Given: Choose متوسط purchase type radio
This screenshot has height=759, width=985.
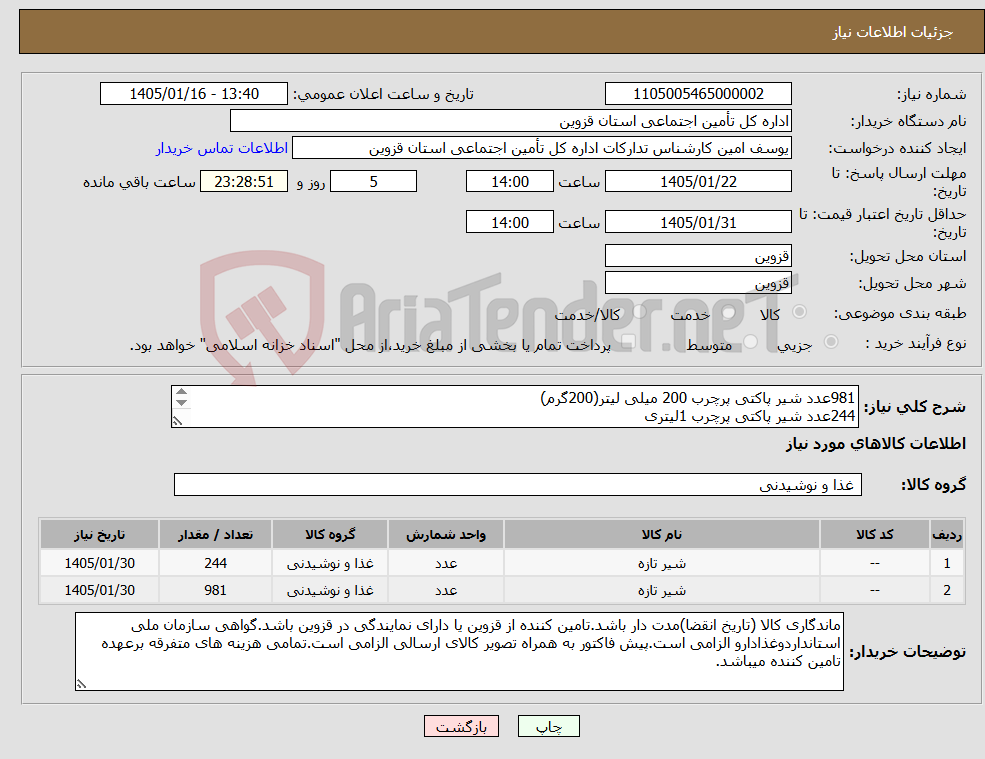Looking at the screenshot, I should (750, 342).
